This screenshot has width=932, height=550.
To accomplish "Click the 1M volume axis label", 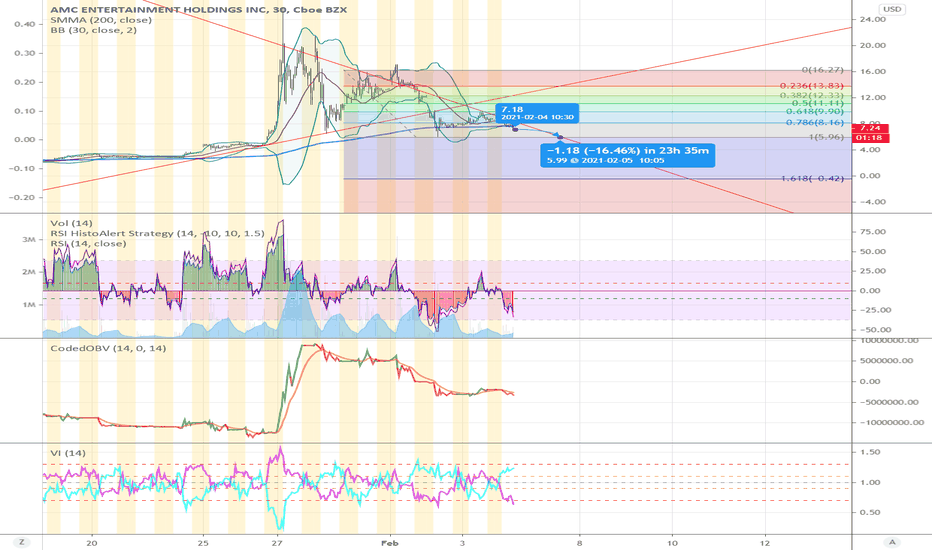I will (x=29, y=304).
